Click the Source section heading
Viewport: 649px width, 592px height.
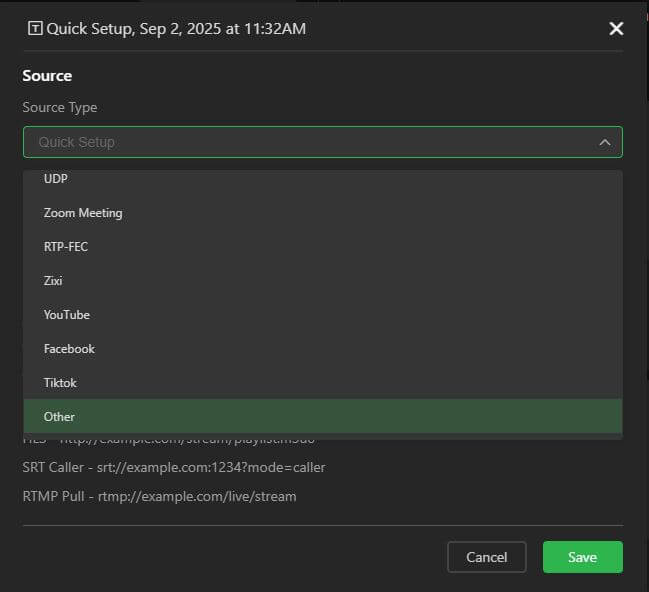point(47,76)
